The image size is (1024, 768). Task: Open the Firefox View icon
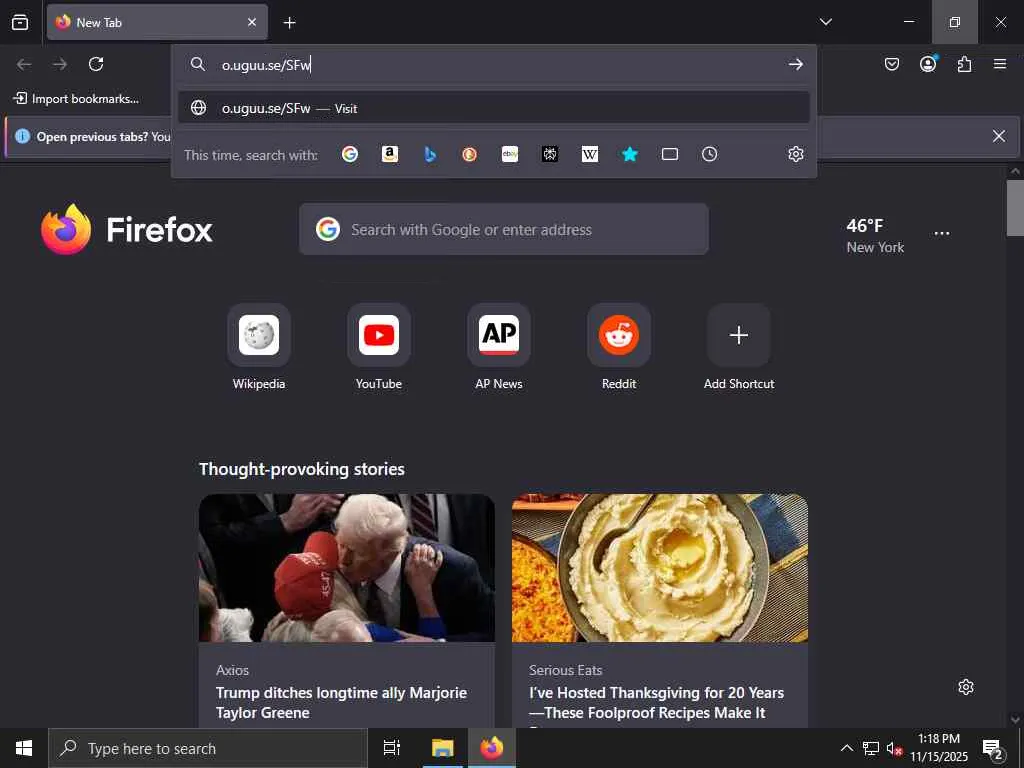pyautogui.click(x=20, y=22)
